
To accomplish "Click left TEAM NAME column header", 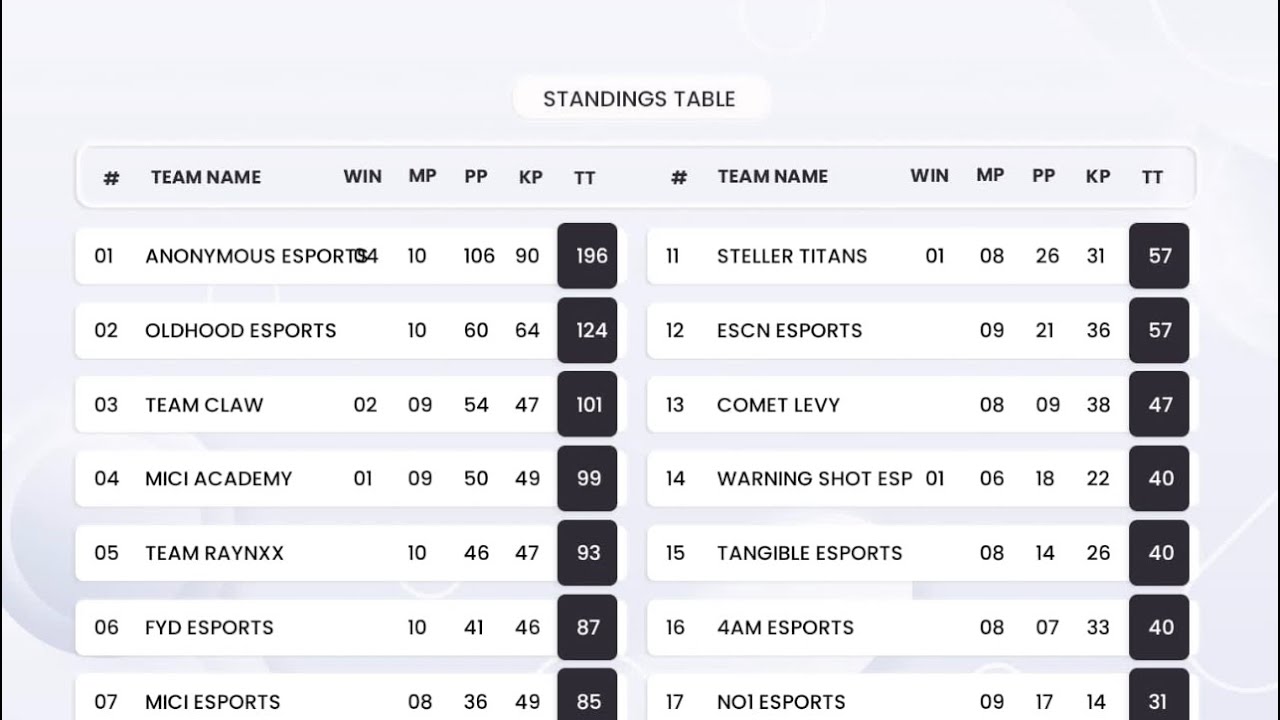I will point(206,177).
